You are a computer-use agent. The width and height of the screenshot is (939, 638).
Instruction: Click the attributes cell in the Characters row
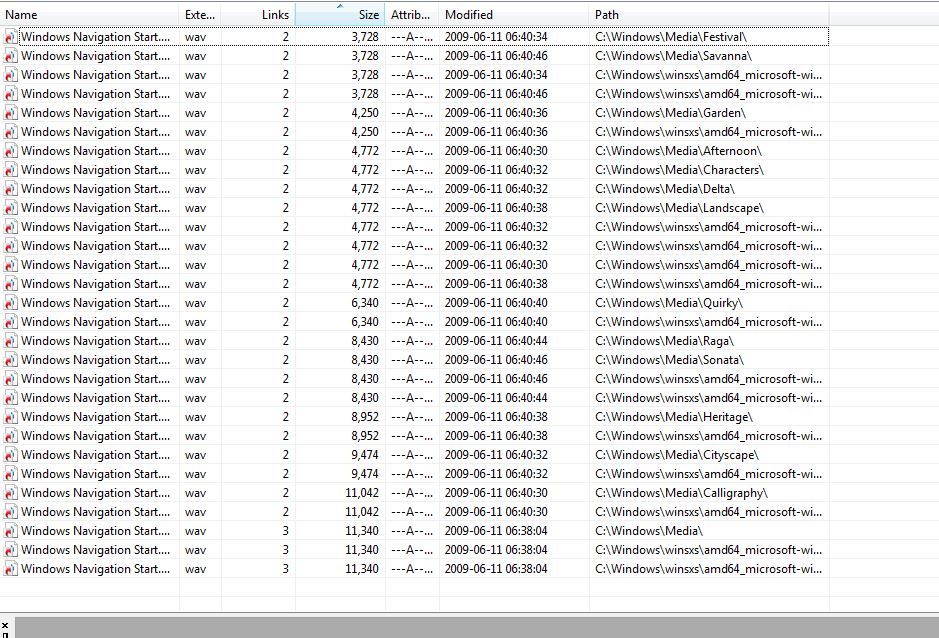pos(412,170)
